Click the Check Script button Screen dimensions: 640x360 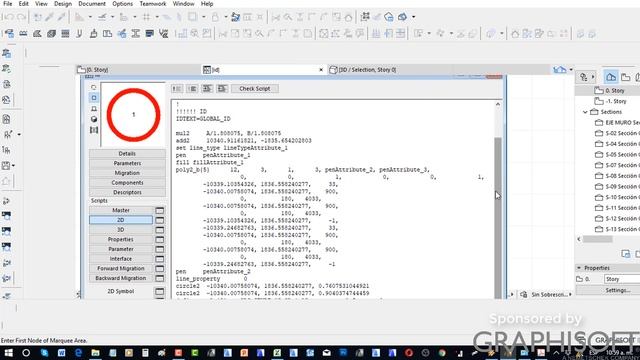pos(255,89)
